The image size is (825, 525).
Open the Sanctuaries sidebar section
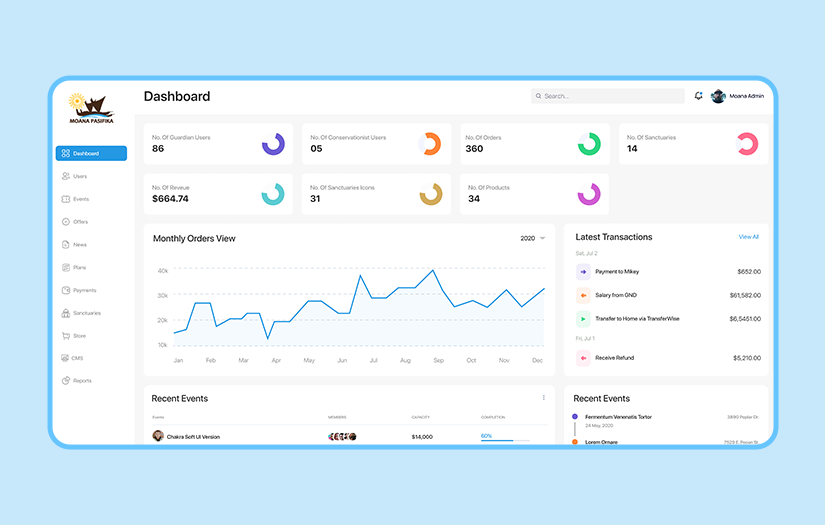81,313
